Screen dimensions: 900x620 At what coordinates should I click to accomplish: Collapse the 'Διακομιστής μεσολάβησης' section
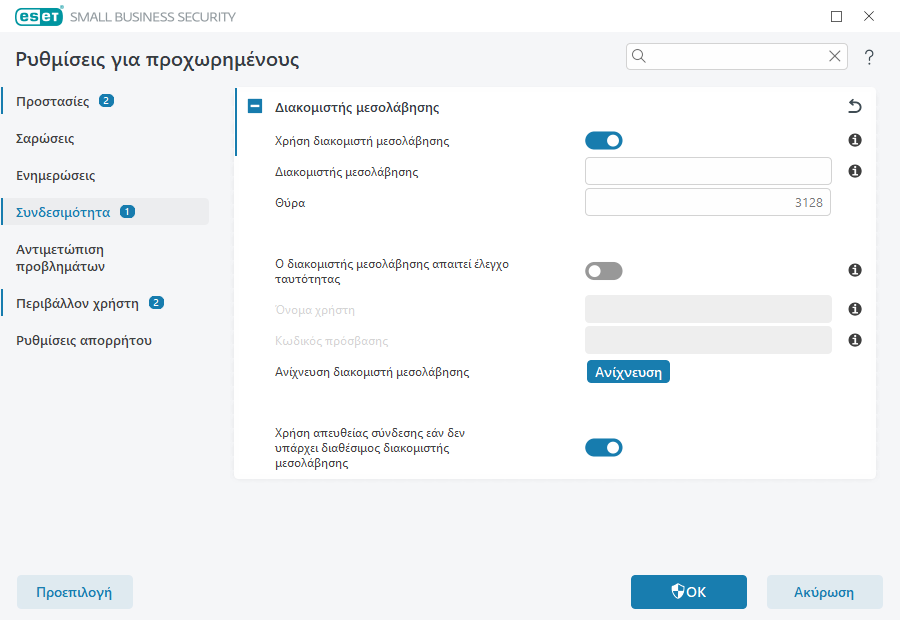(x=255, y=107)
